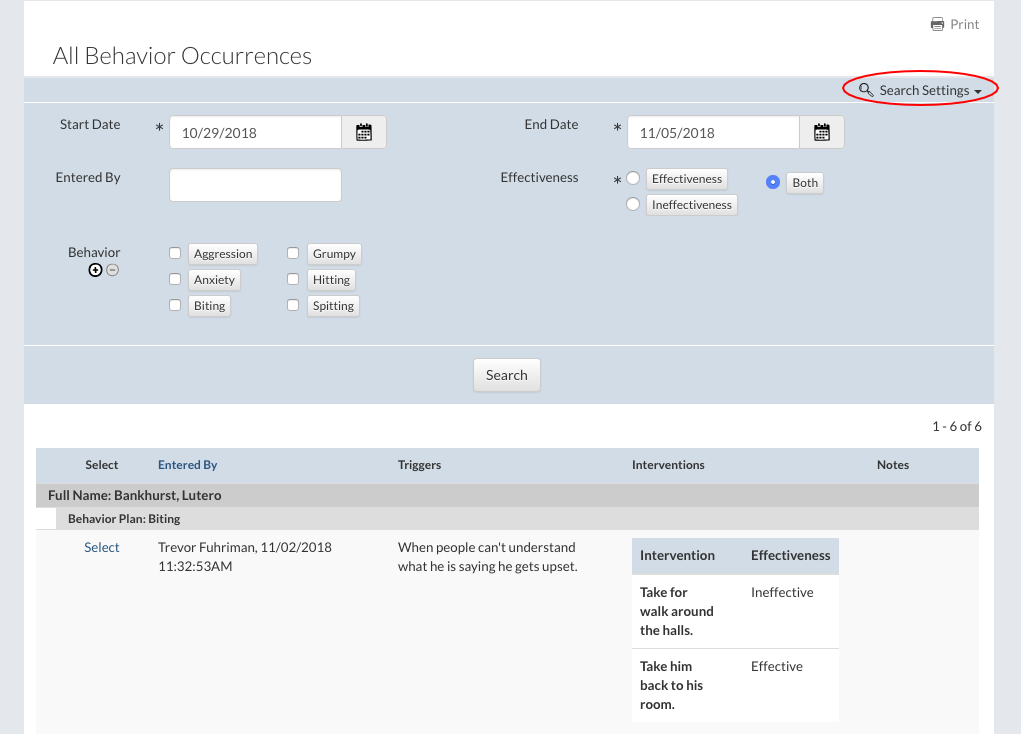Select the Effectiveness radio button
This screenshot has height=734, width=1021.
pyautogui.click(x=633, y=179)
